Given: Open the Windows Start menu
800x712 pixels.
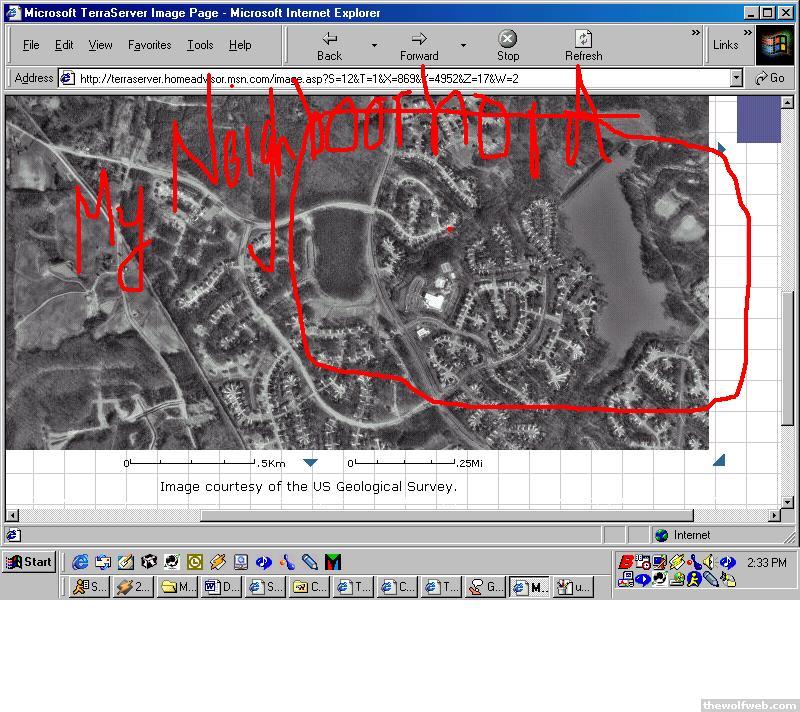Looking at the screenshot, I should (x=29, y=562).
